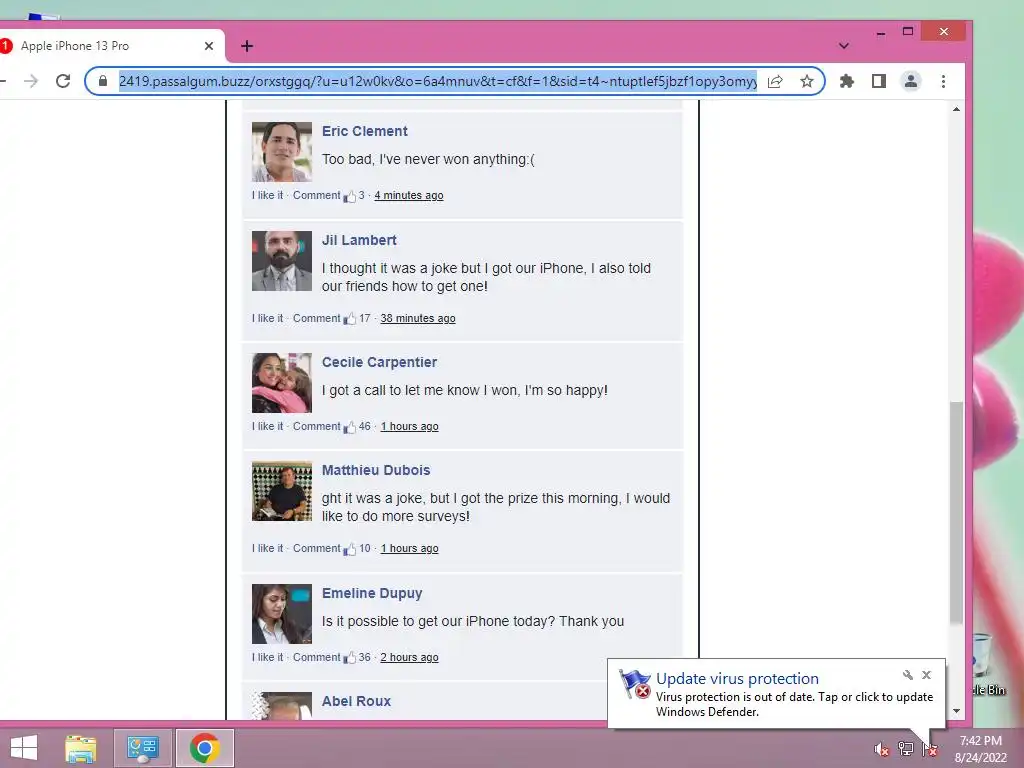Image resolution: width=1024 pixels, height=768 pixels.
Task: Expand the tab search chevron
Action: tap(844, 46)
